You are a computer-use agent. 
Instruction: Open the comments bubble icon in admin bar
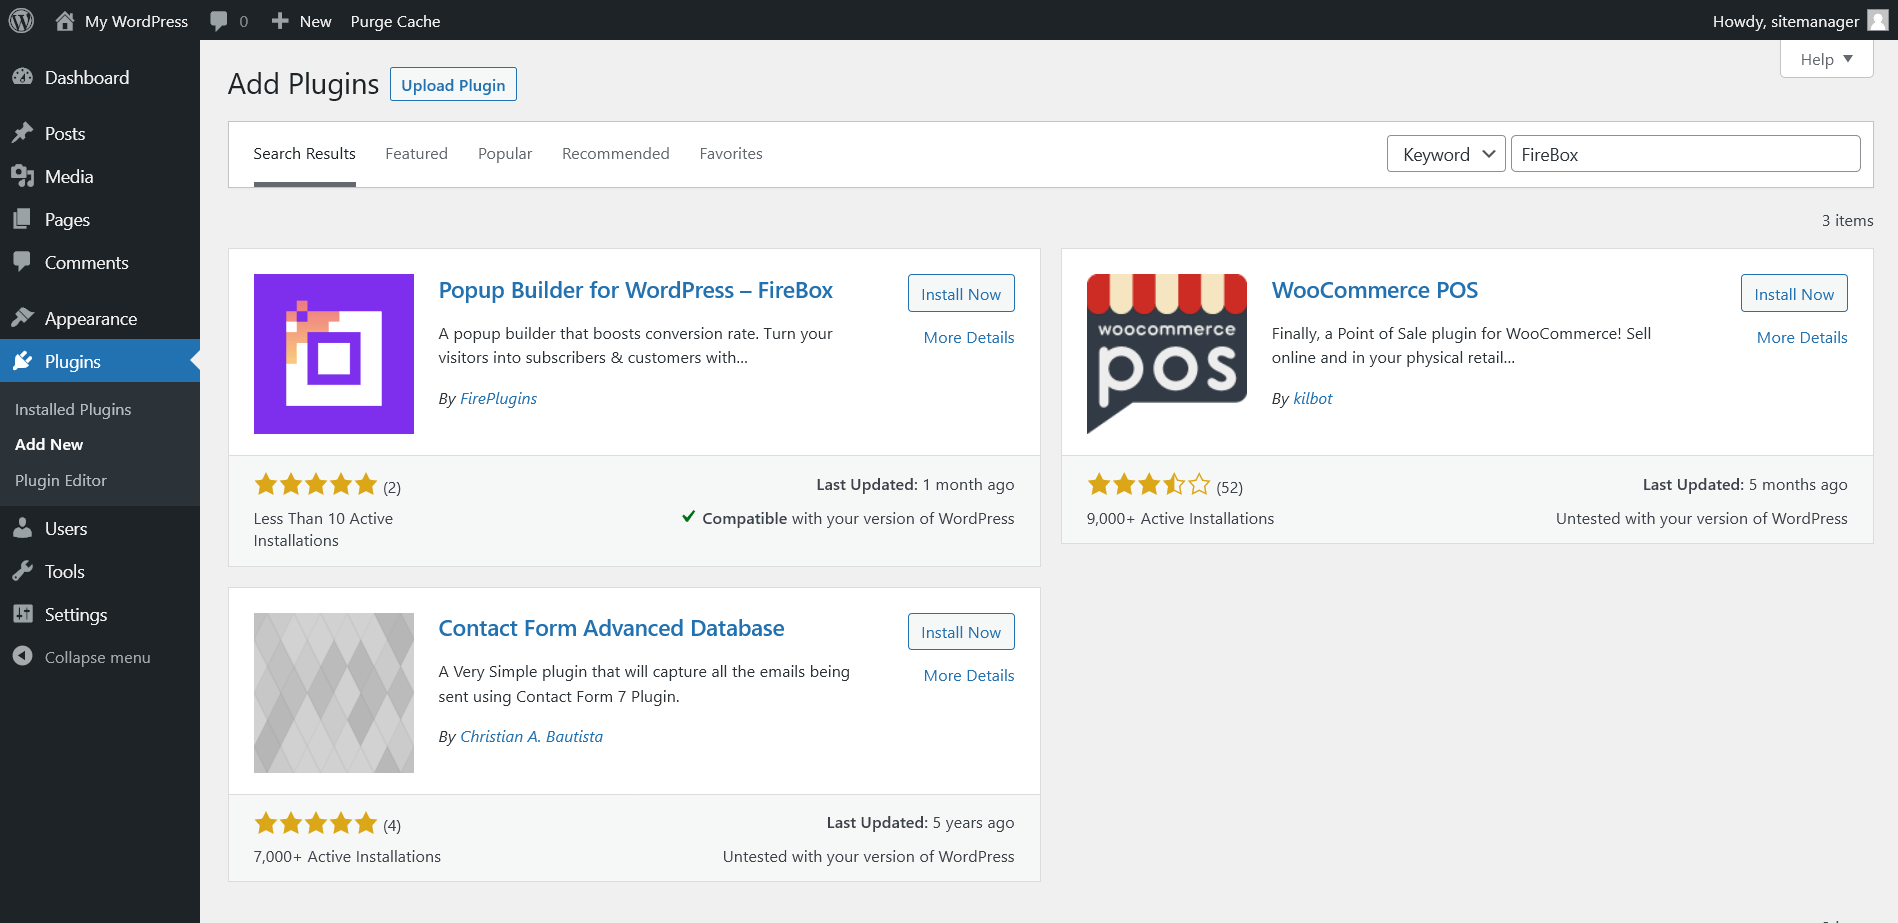220,20
